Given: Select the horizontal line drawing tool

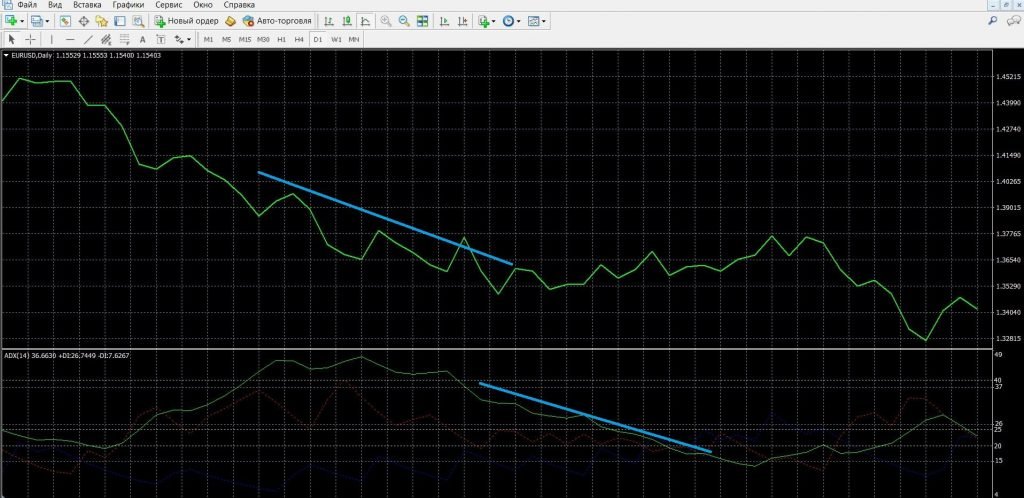Looking at the screenshot, I should (x=70, y=39).
